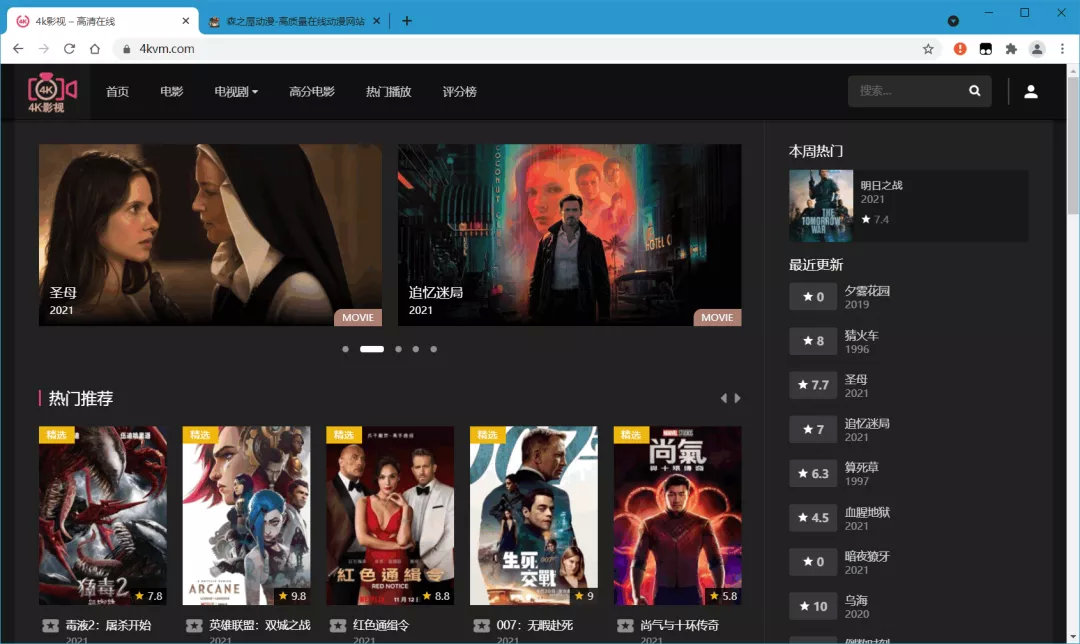This screenshot has height=644, width=1080.
Task: Select the fourth carousel dot
Action: (x=416, y=349)
